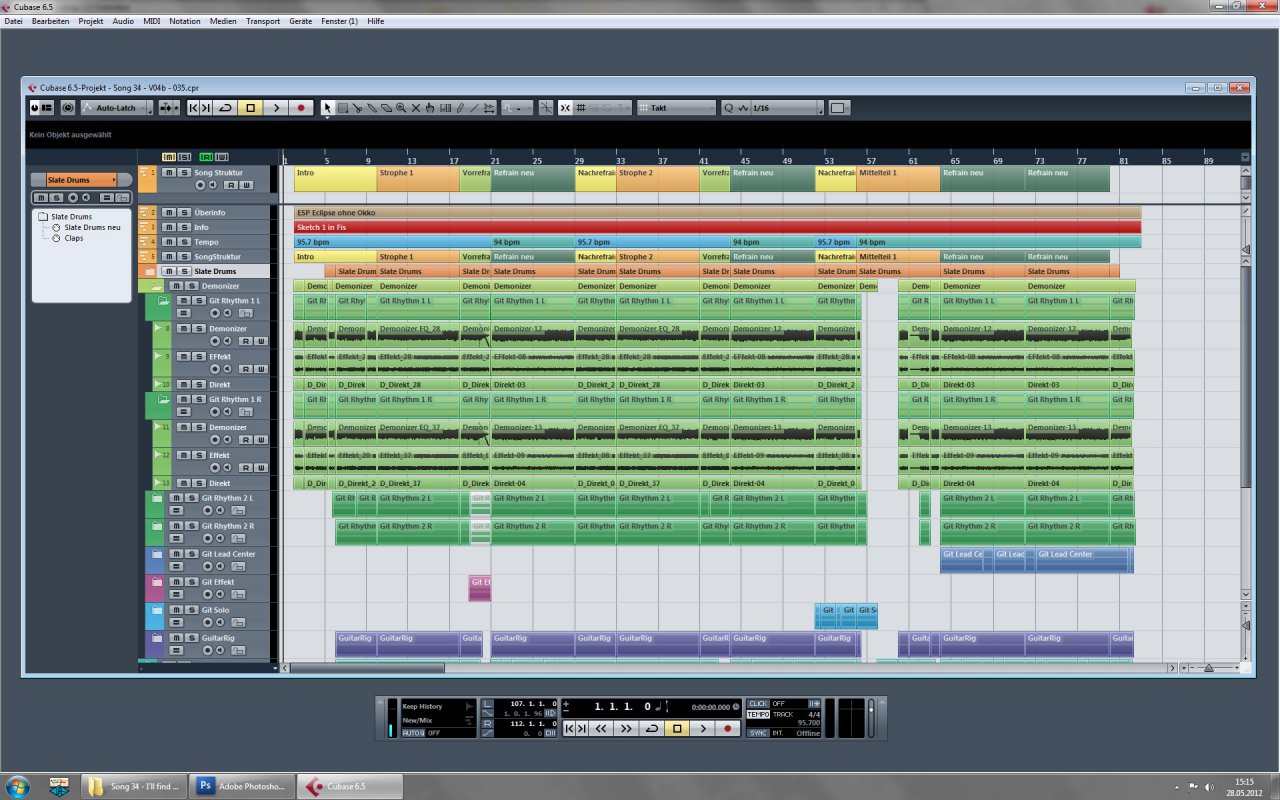Mute the Song Struktur track
Screen dimensions: 1280x800
tap(169, 172)
